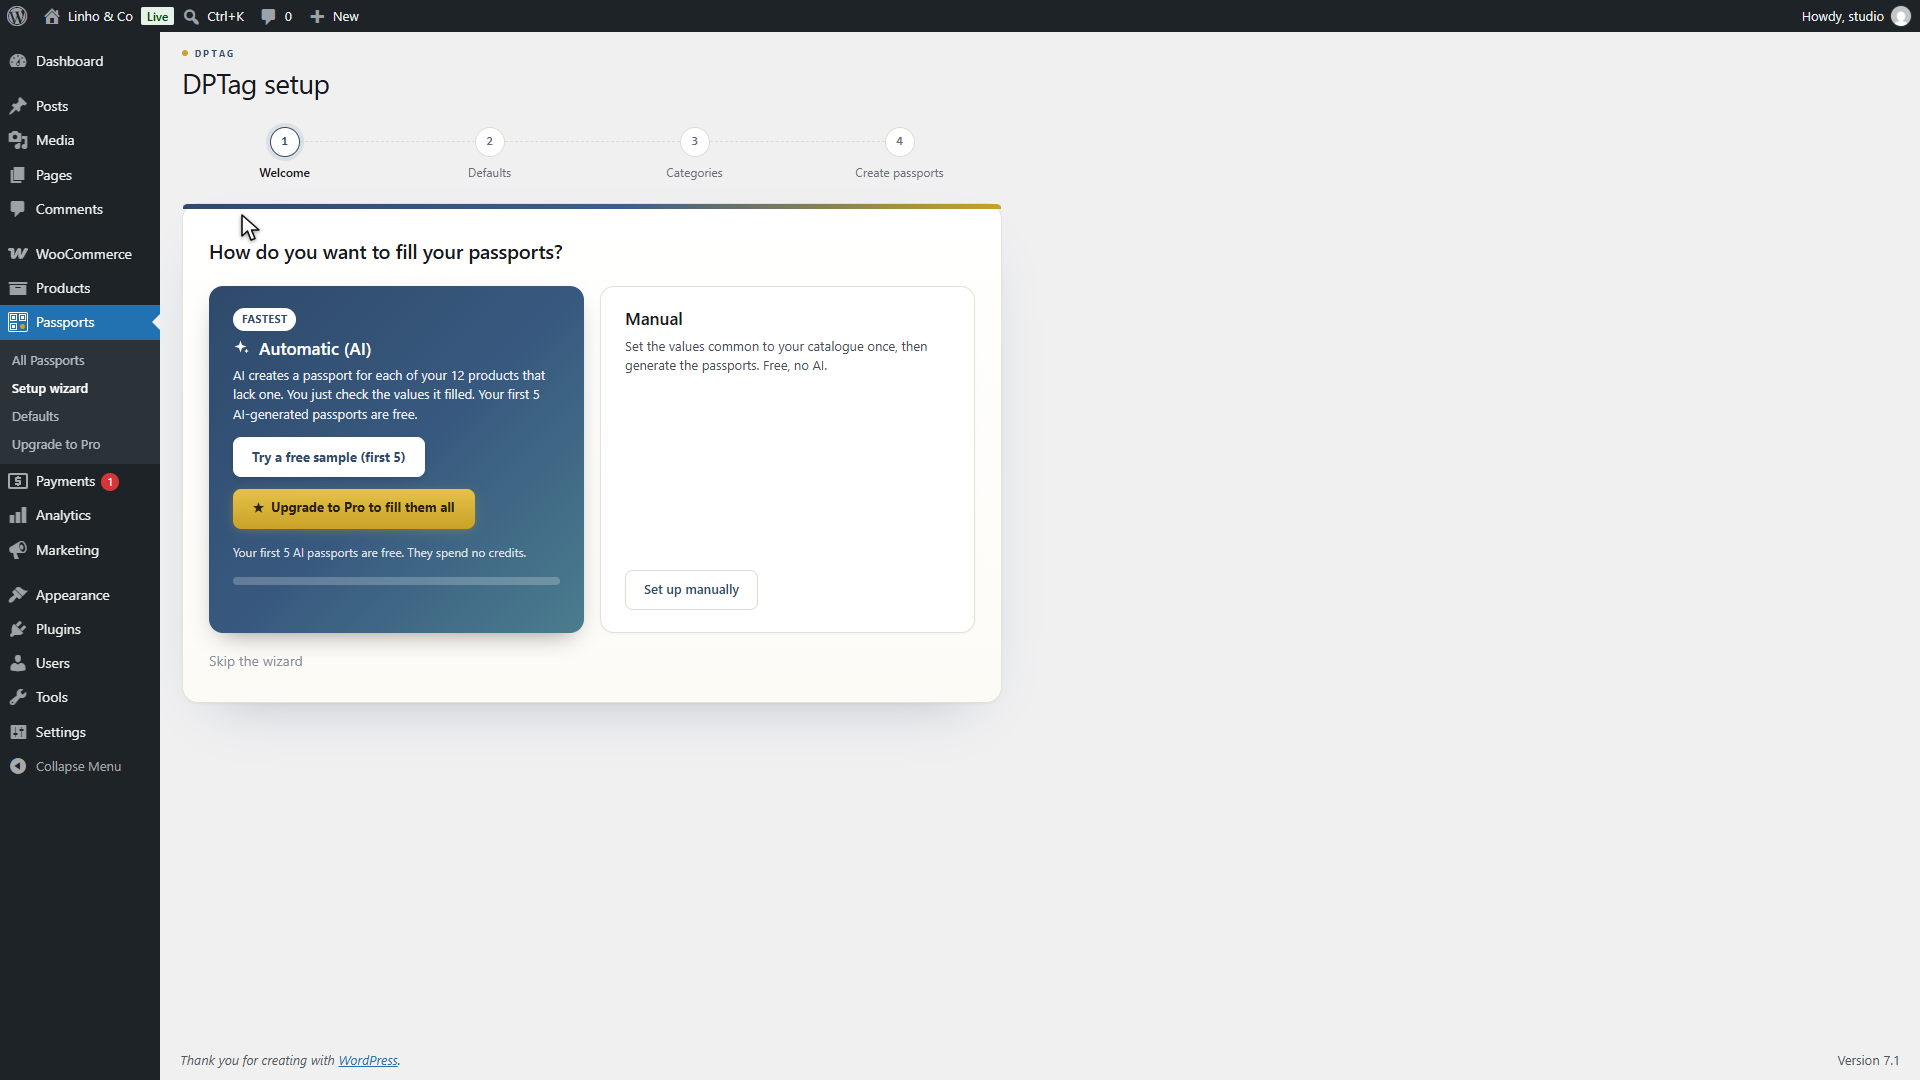
Task: Click the Linho & Co site name
Action: pos(100,16)
